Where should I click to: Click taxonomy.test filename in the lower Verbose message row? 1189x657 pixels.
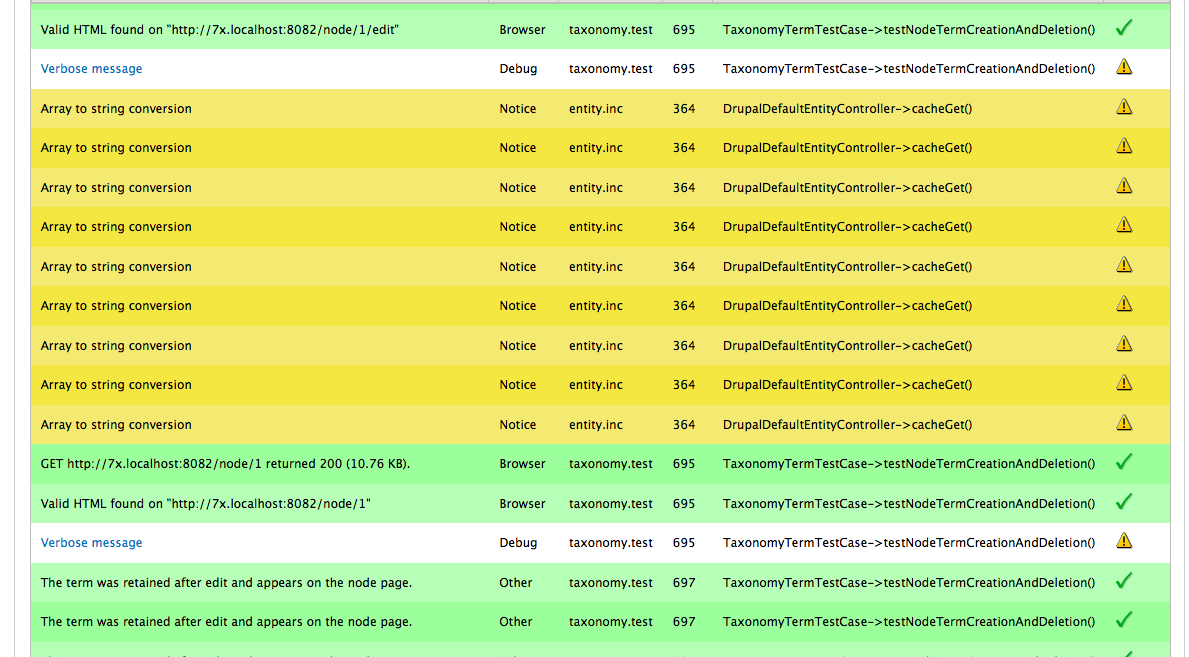click(610, 543)
